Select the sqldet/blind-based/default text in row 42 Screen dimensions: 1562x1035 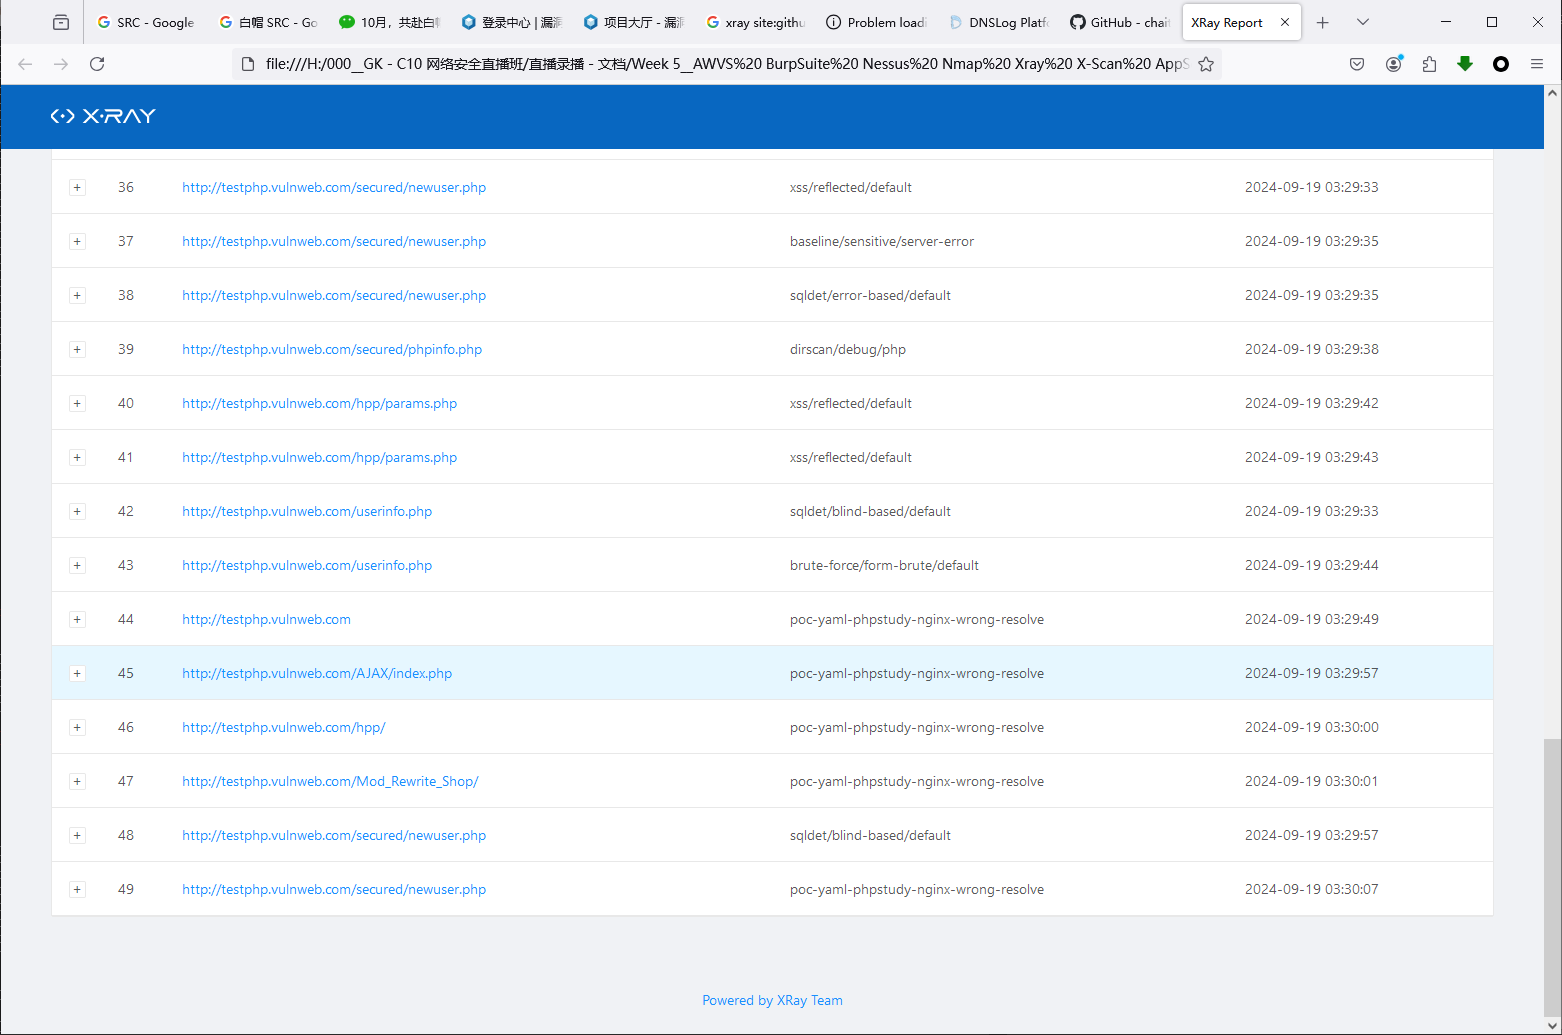pyautogui.click(x=870, y=511)
